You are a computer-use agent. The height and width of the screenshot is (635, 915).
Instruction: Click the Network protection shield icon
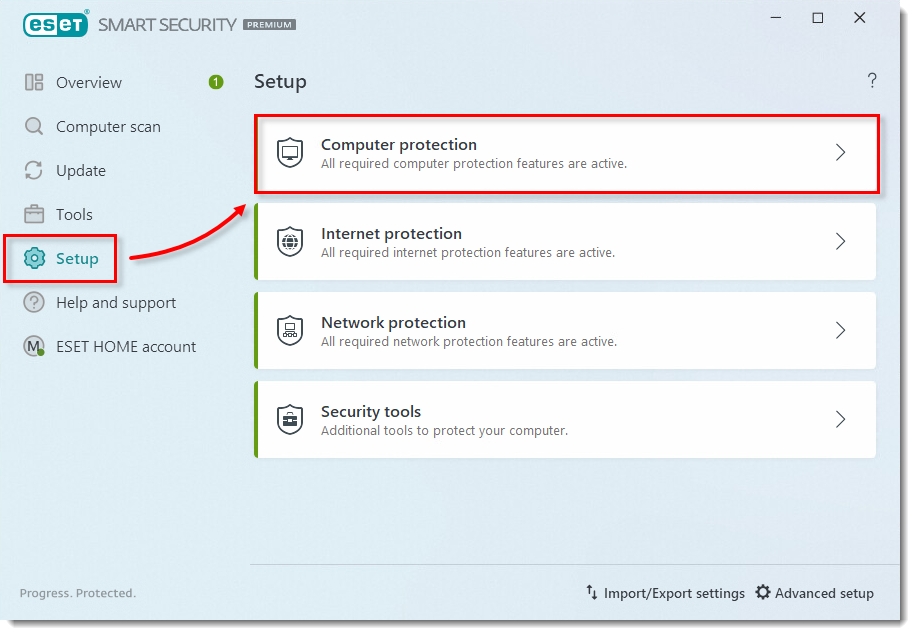[x=290, y=331]
